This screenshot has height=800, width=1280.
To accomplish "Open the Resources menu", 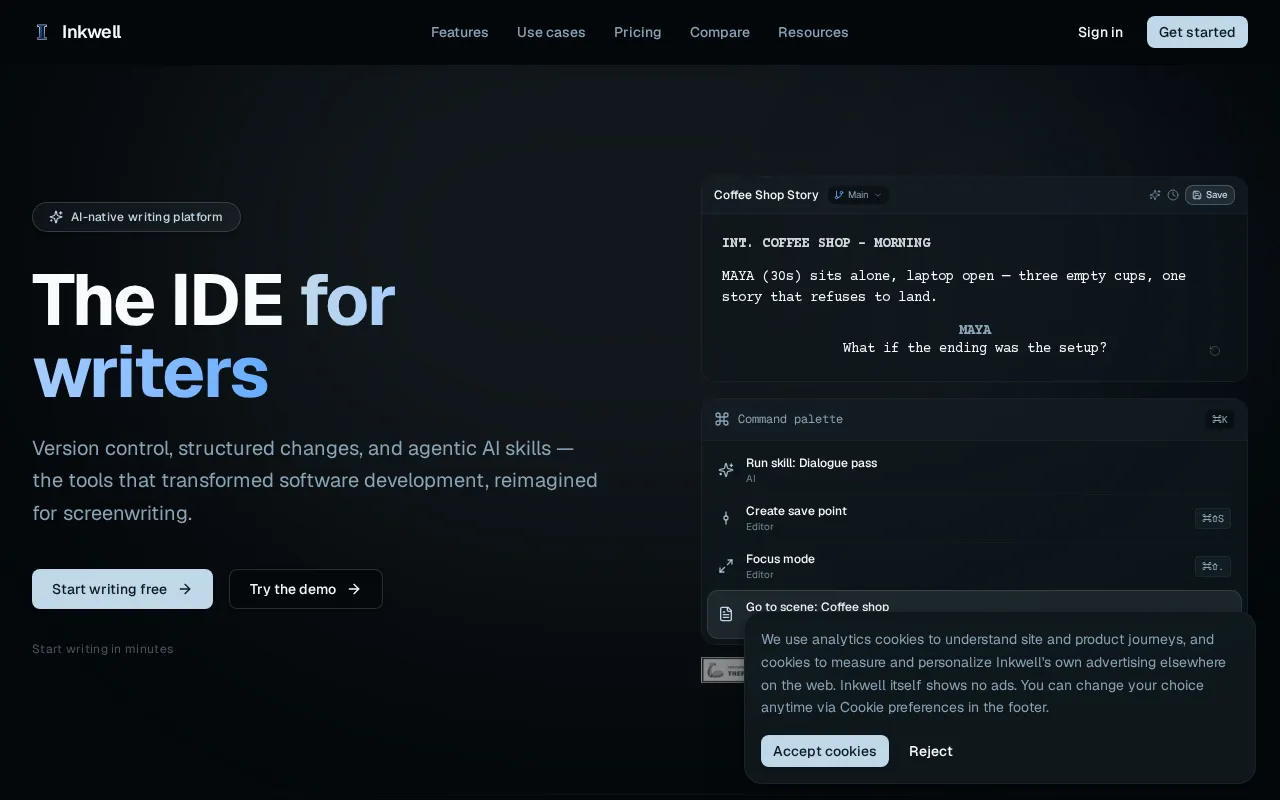I will (813, 32).
